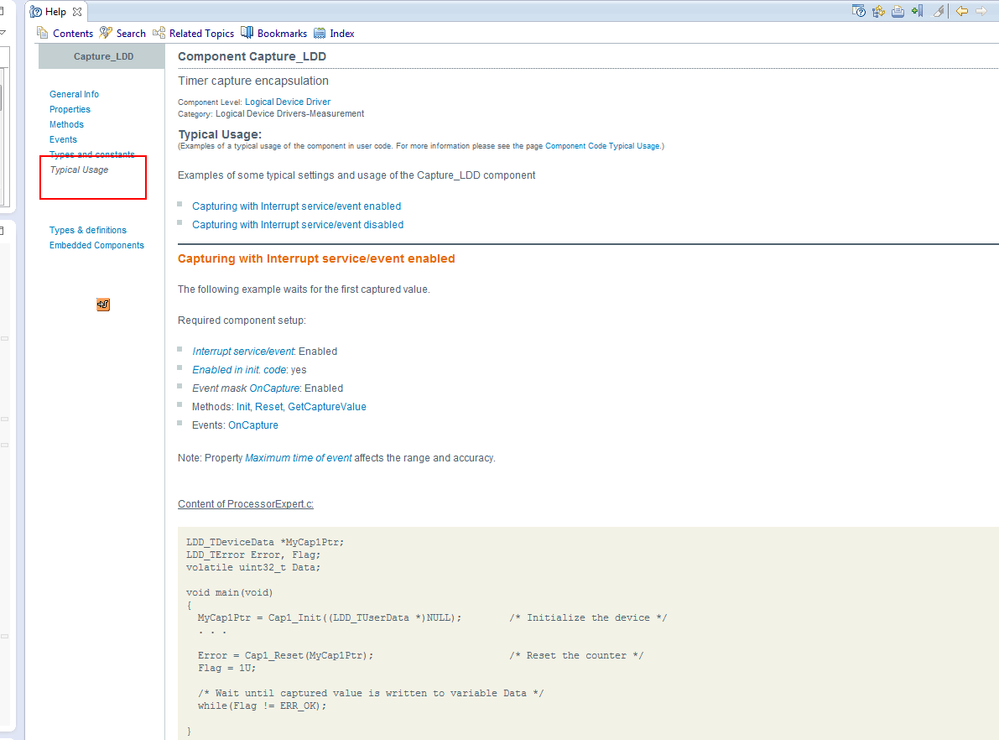Open help Bookmarks list
999x740 pixels.
[x=274, y=33]
